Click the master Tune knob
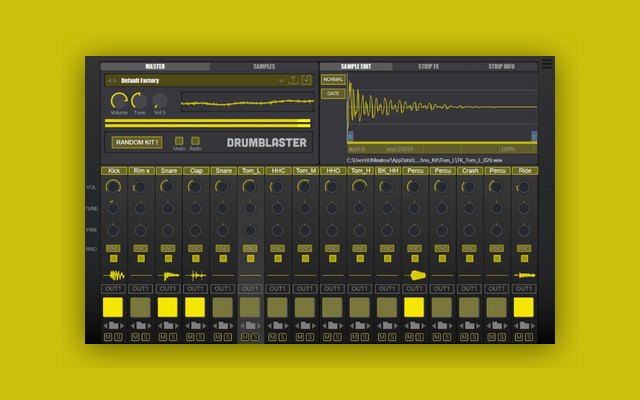This screenshot has height=400, width=640. 139,100
